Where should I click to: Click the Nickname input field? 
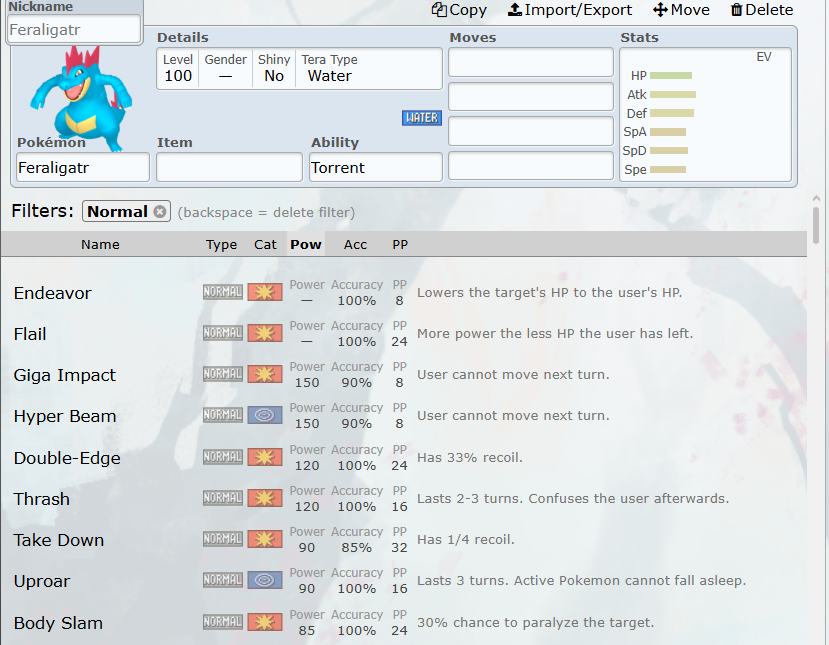pyautogui.click(x=75, y=29)
